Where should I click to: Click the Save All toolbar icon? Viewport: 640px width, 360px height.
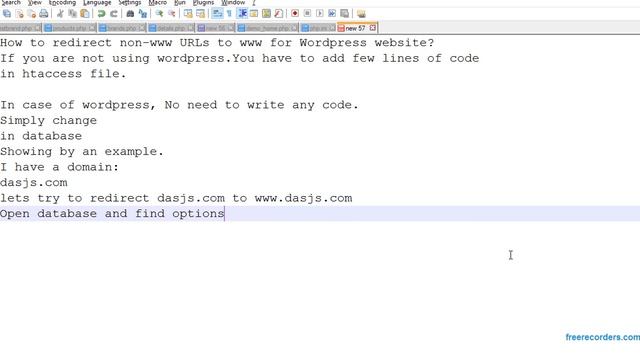(7, 14)
